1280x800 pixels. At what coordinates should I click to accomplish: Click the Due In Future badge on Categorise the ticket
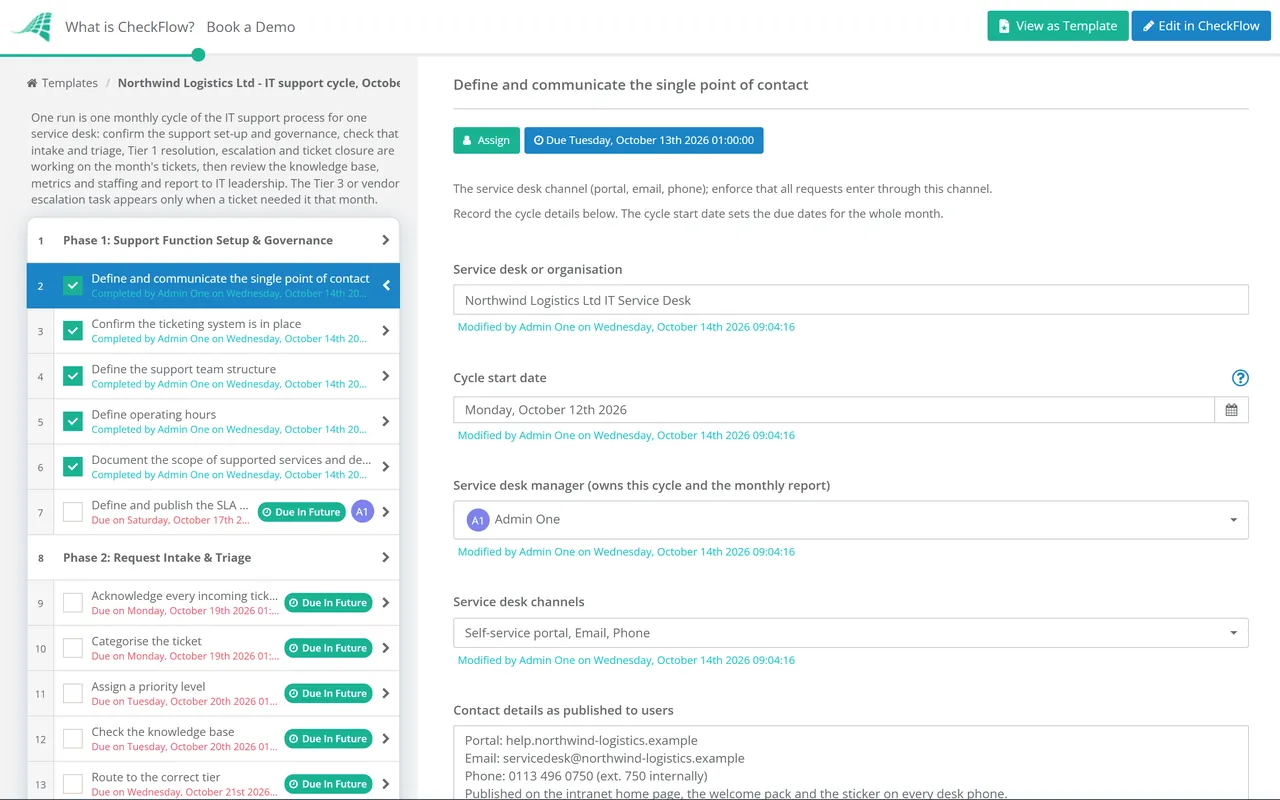coord(328,648)
